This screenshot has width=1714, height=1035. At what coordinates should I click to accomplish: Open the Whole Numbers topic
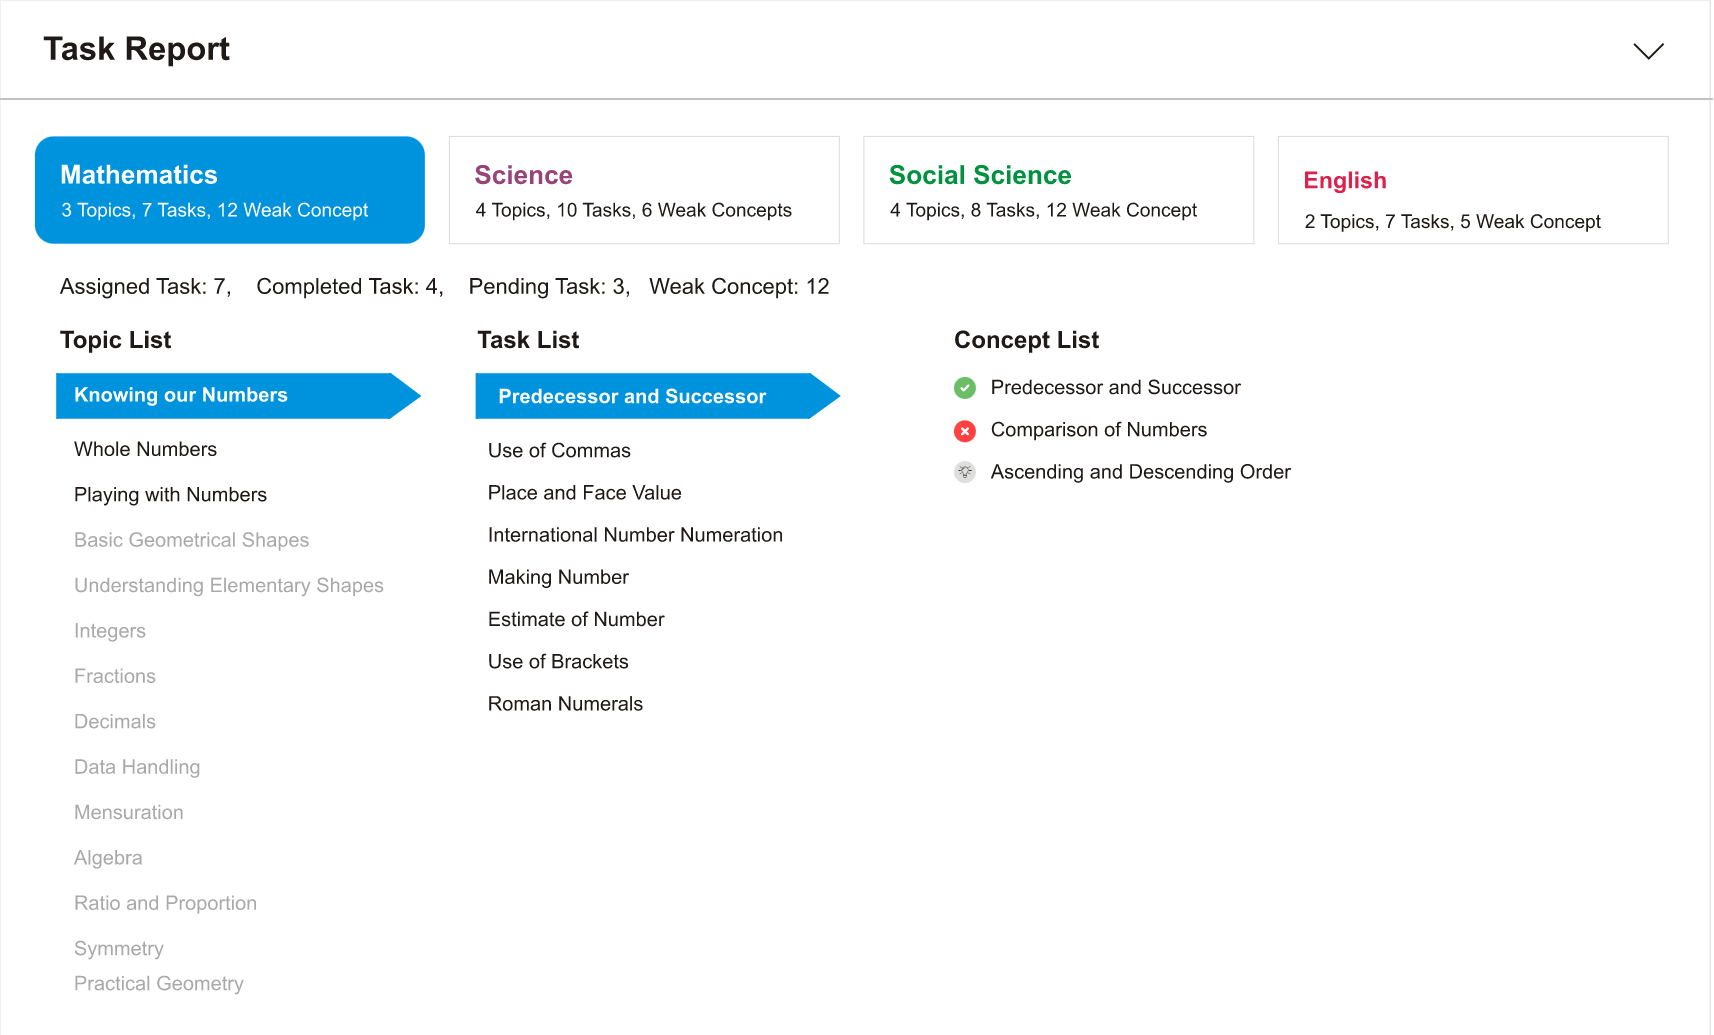point(146,450)
